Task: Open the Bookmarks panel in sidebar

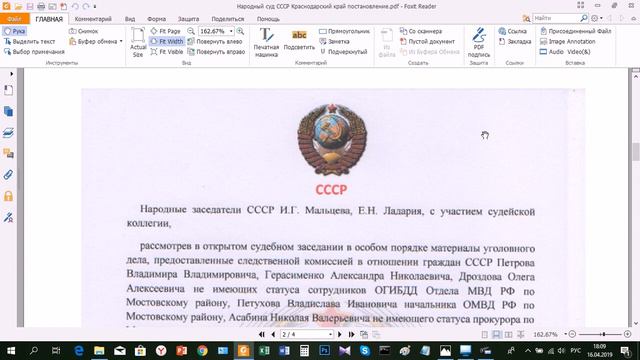Action: click(x=8, y=90)
